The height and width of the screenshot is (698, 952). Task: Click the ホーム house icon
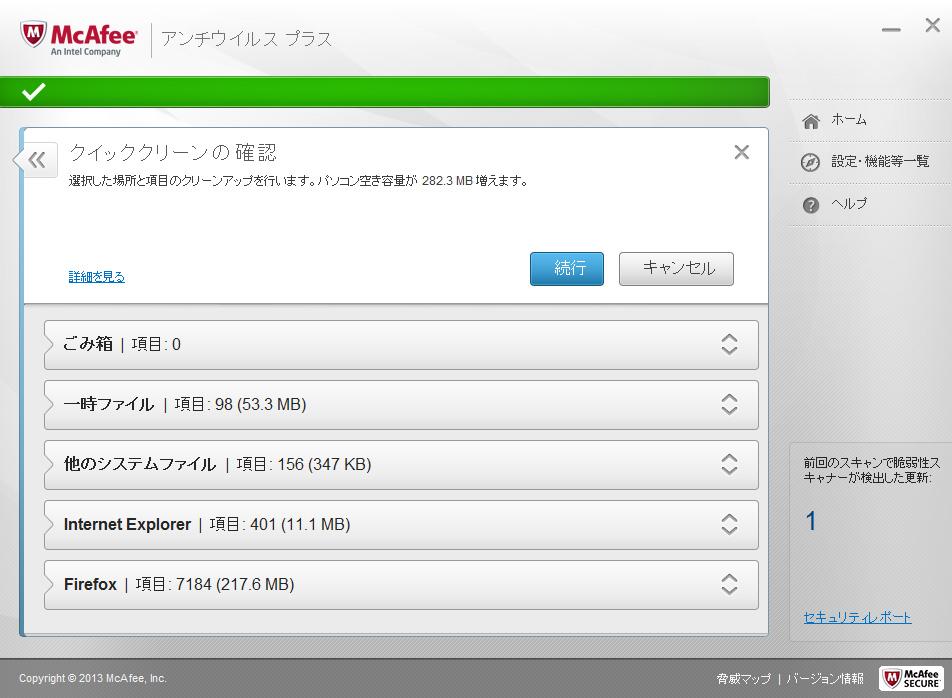coord(811,121)
